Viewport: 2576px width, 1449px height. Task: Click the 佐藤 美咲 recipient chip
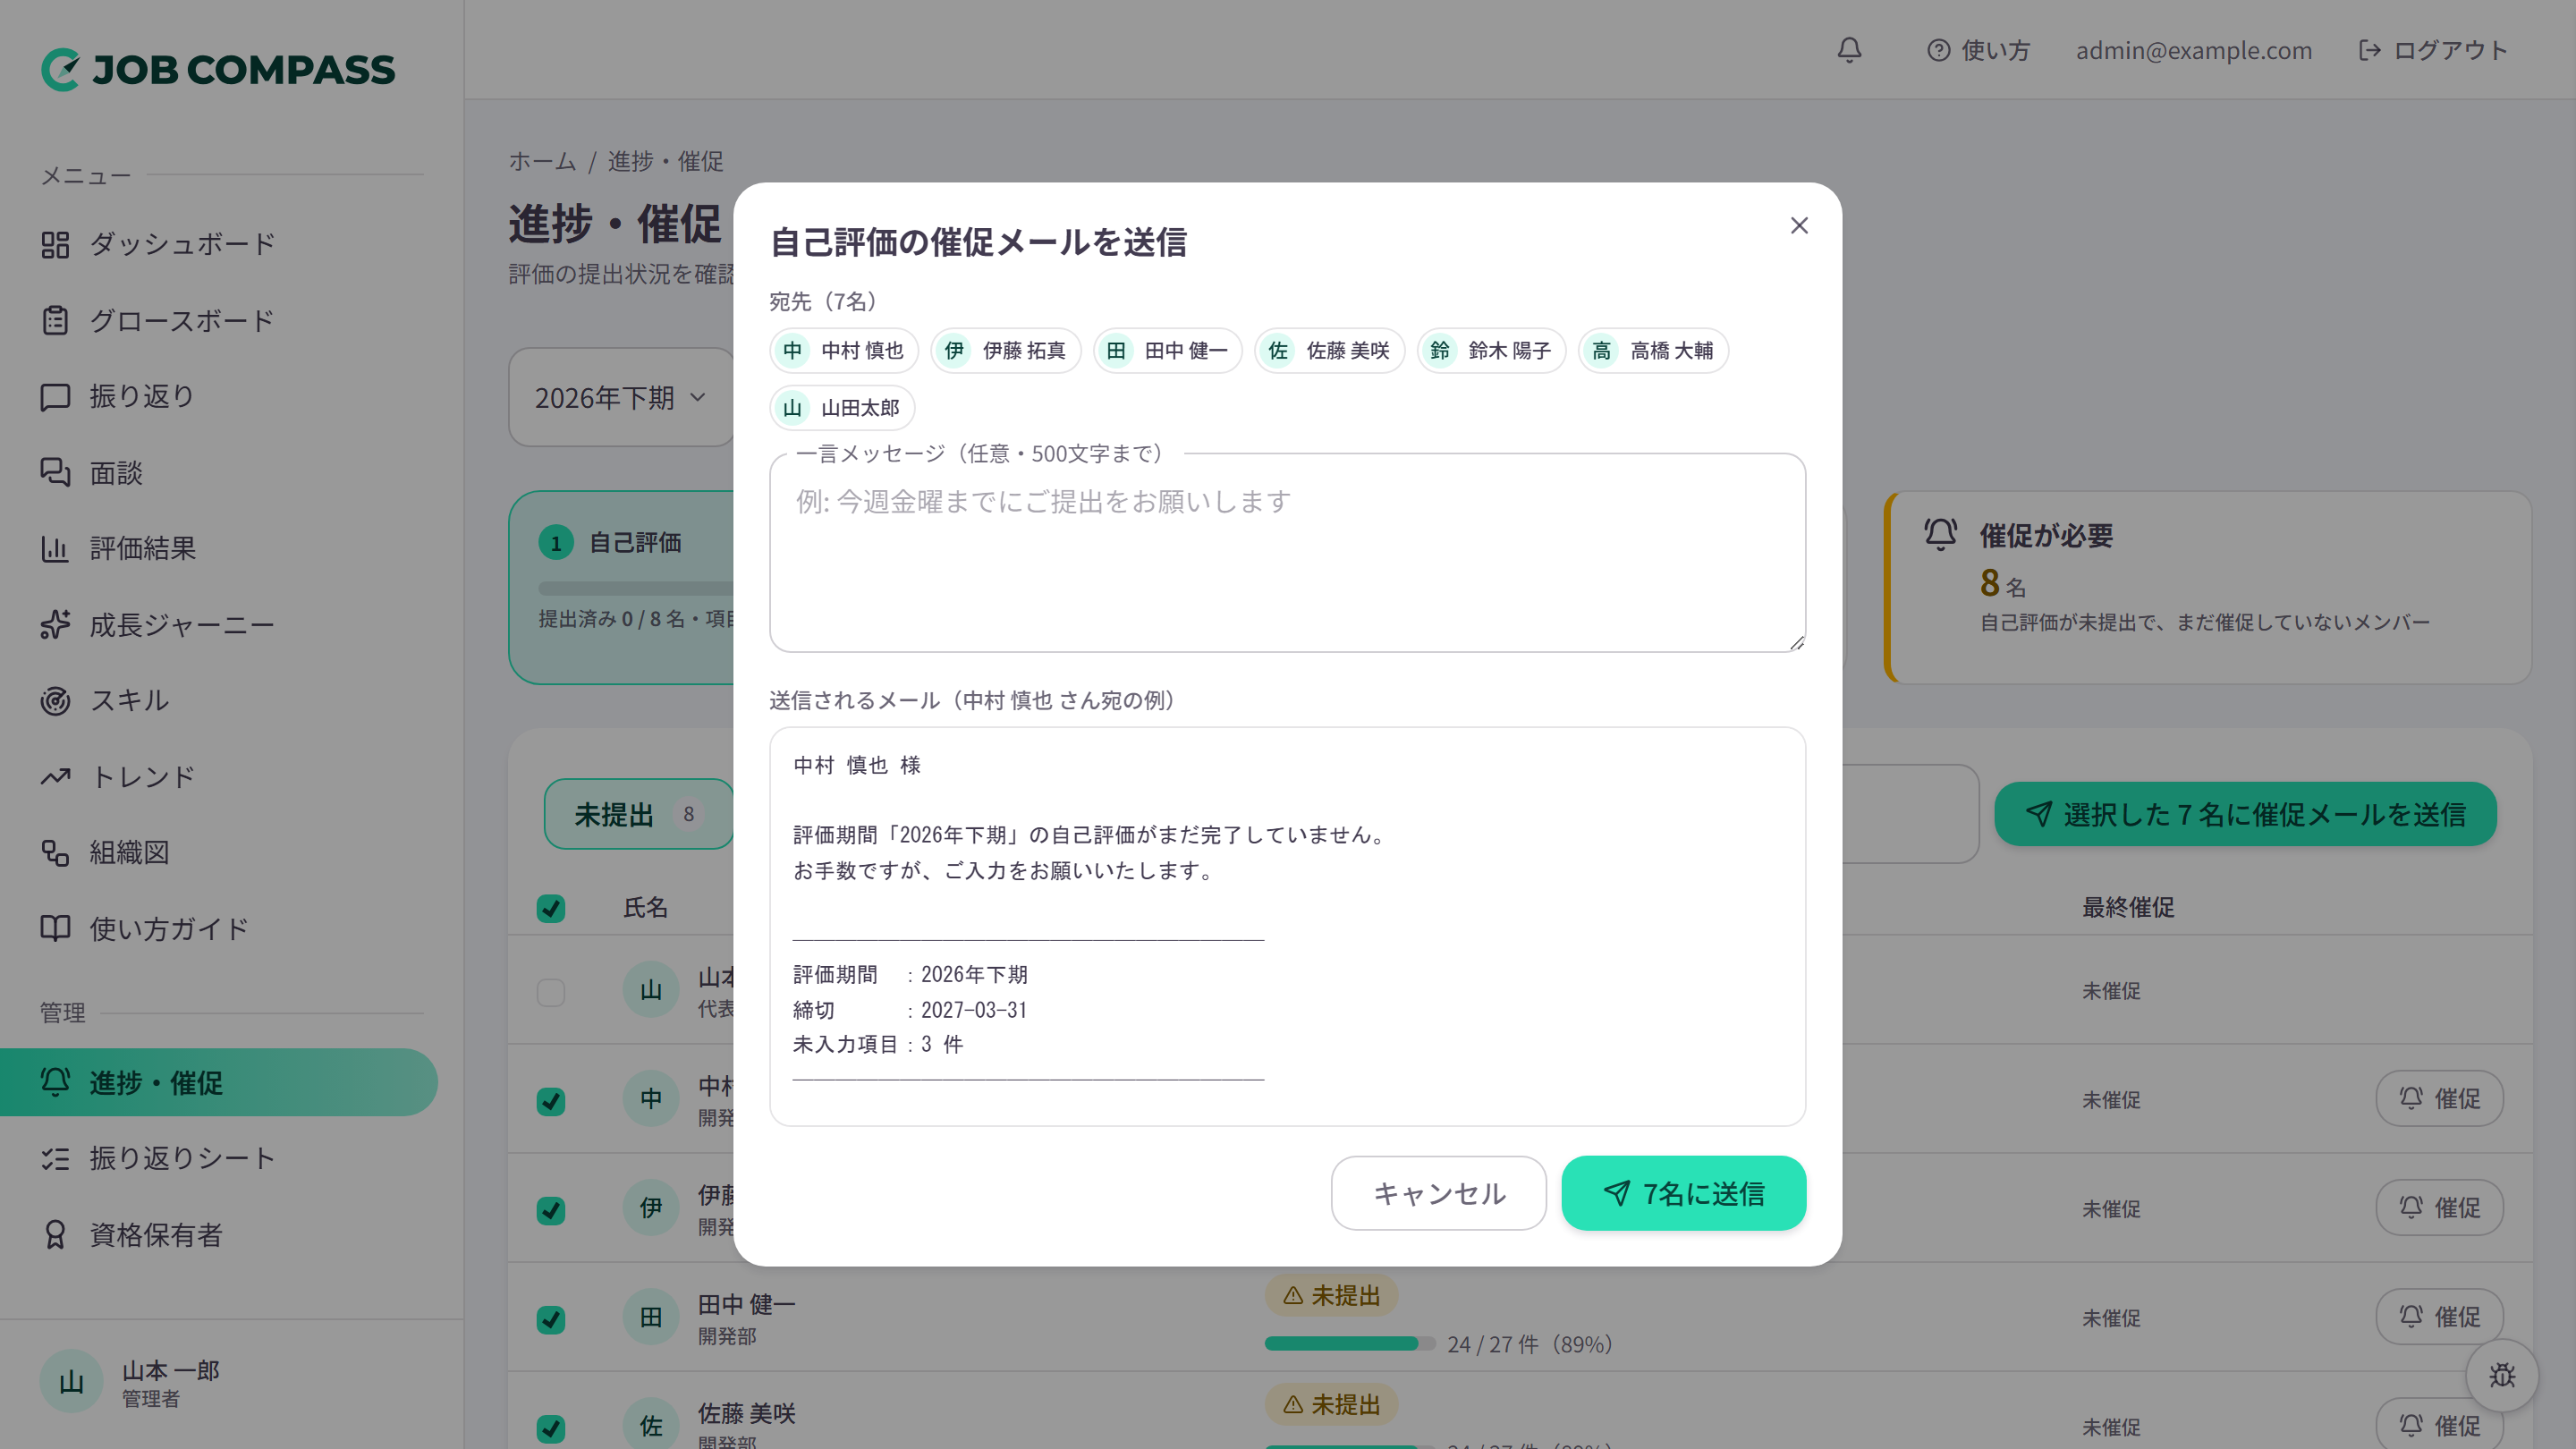1330,351
